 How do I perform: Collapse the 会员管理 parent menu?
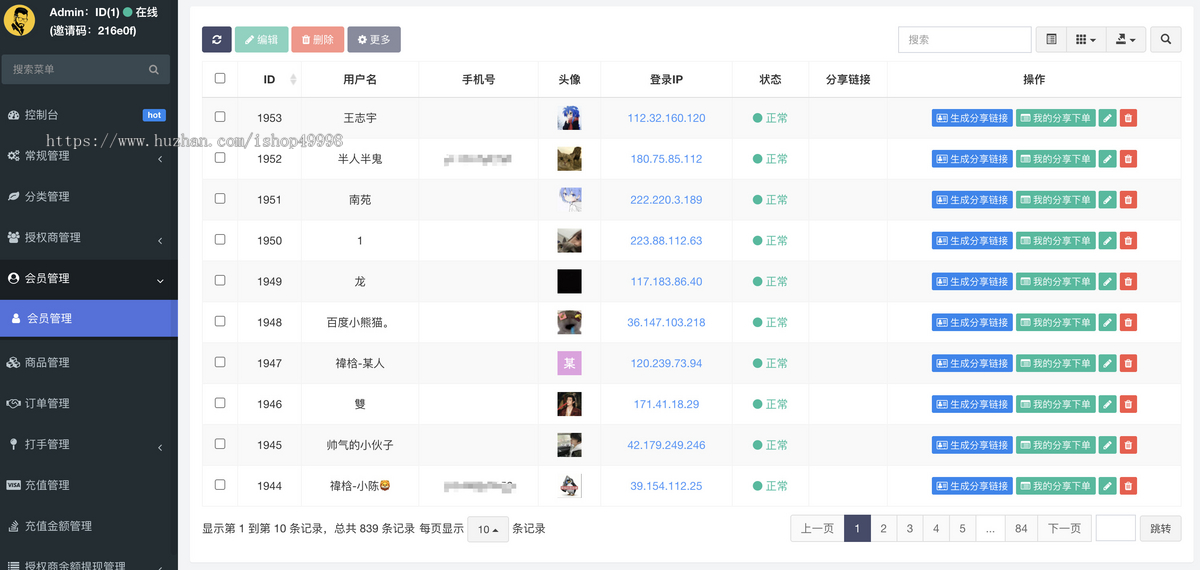(x=89, y=279)
